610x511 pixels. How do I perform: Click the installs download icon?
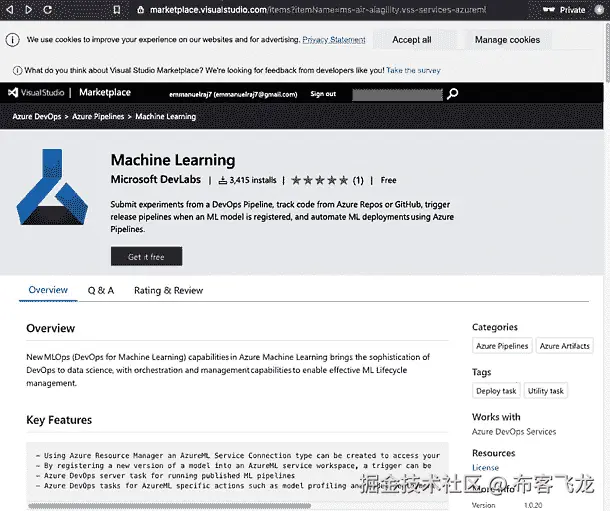coord(223,180)
